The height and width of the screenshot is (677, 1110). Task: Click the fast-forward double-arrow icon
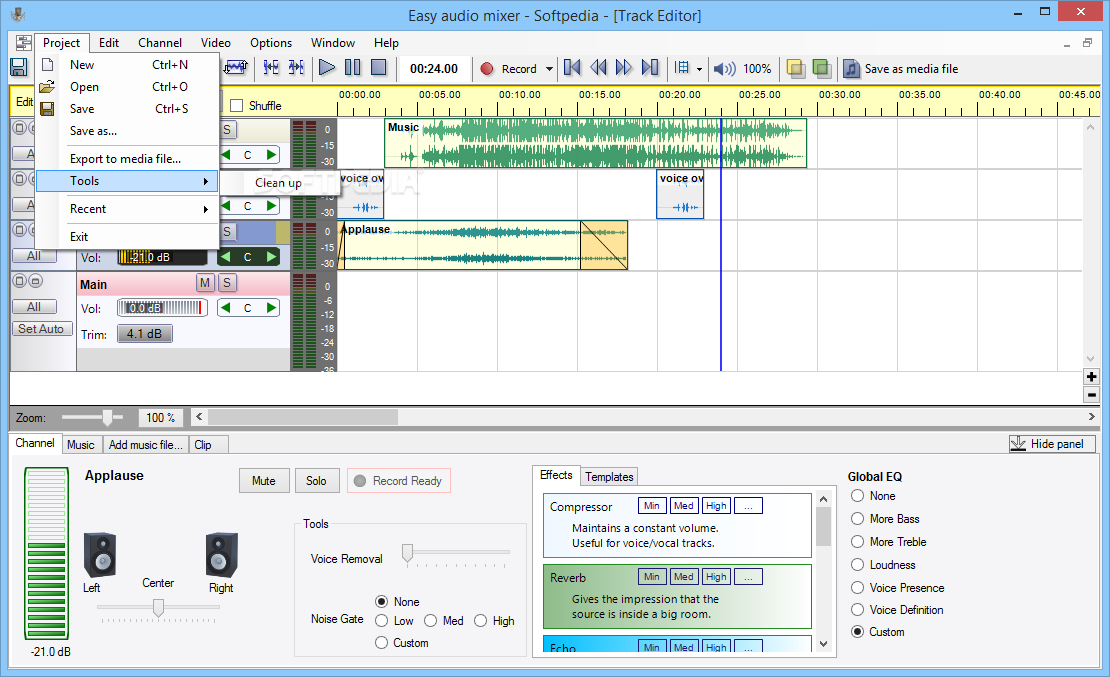point(624,68)
